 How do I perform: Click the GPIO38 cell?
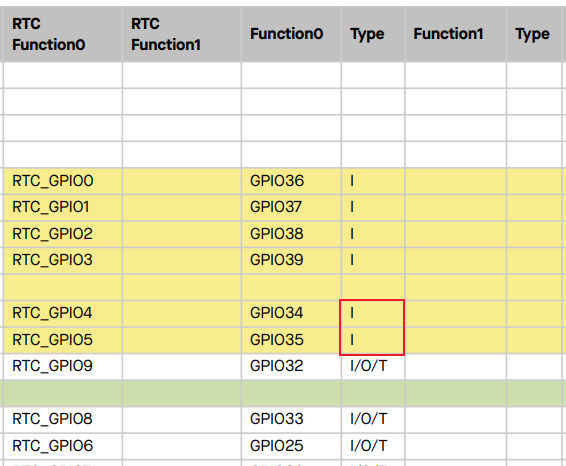(x=291, y=234)
